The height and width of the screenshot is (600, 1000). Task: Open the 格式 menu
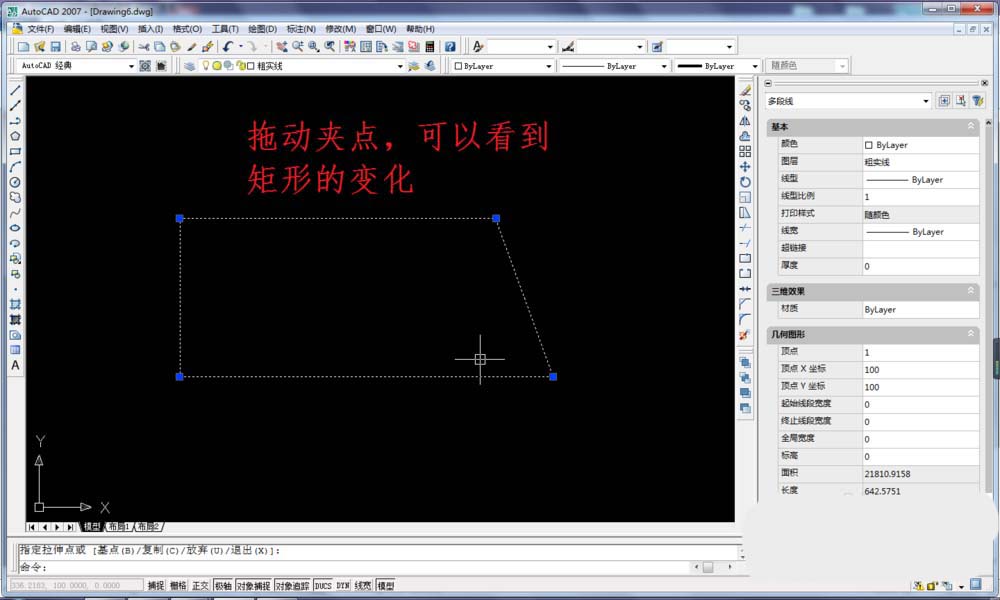pyautogui.click(x=186, y=29)
